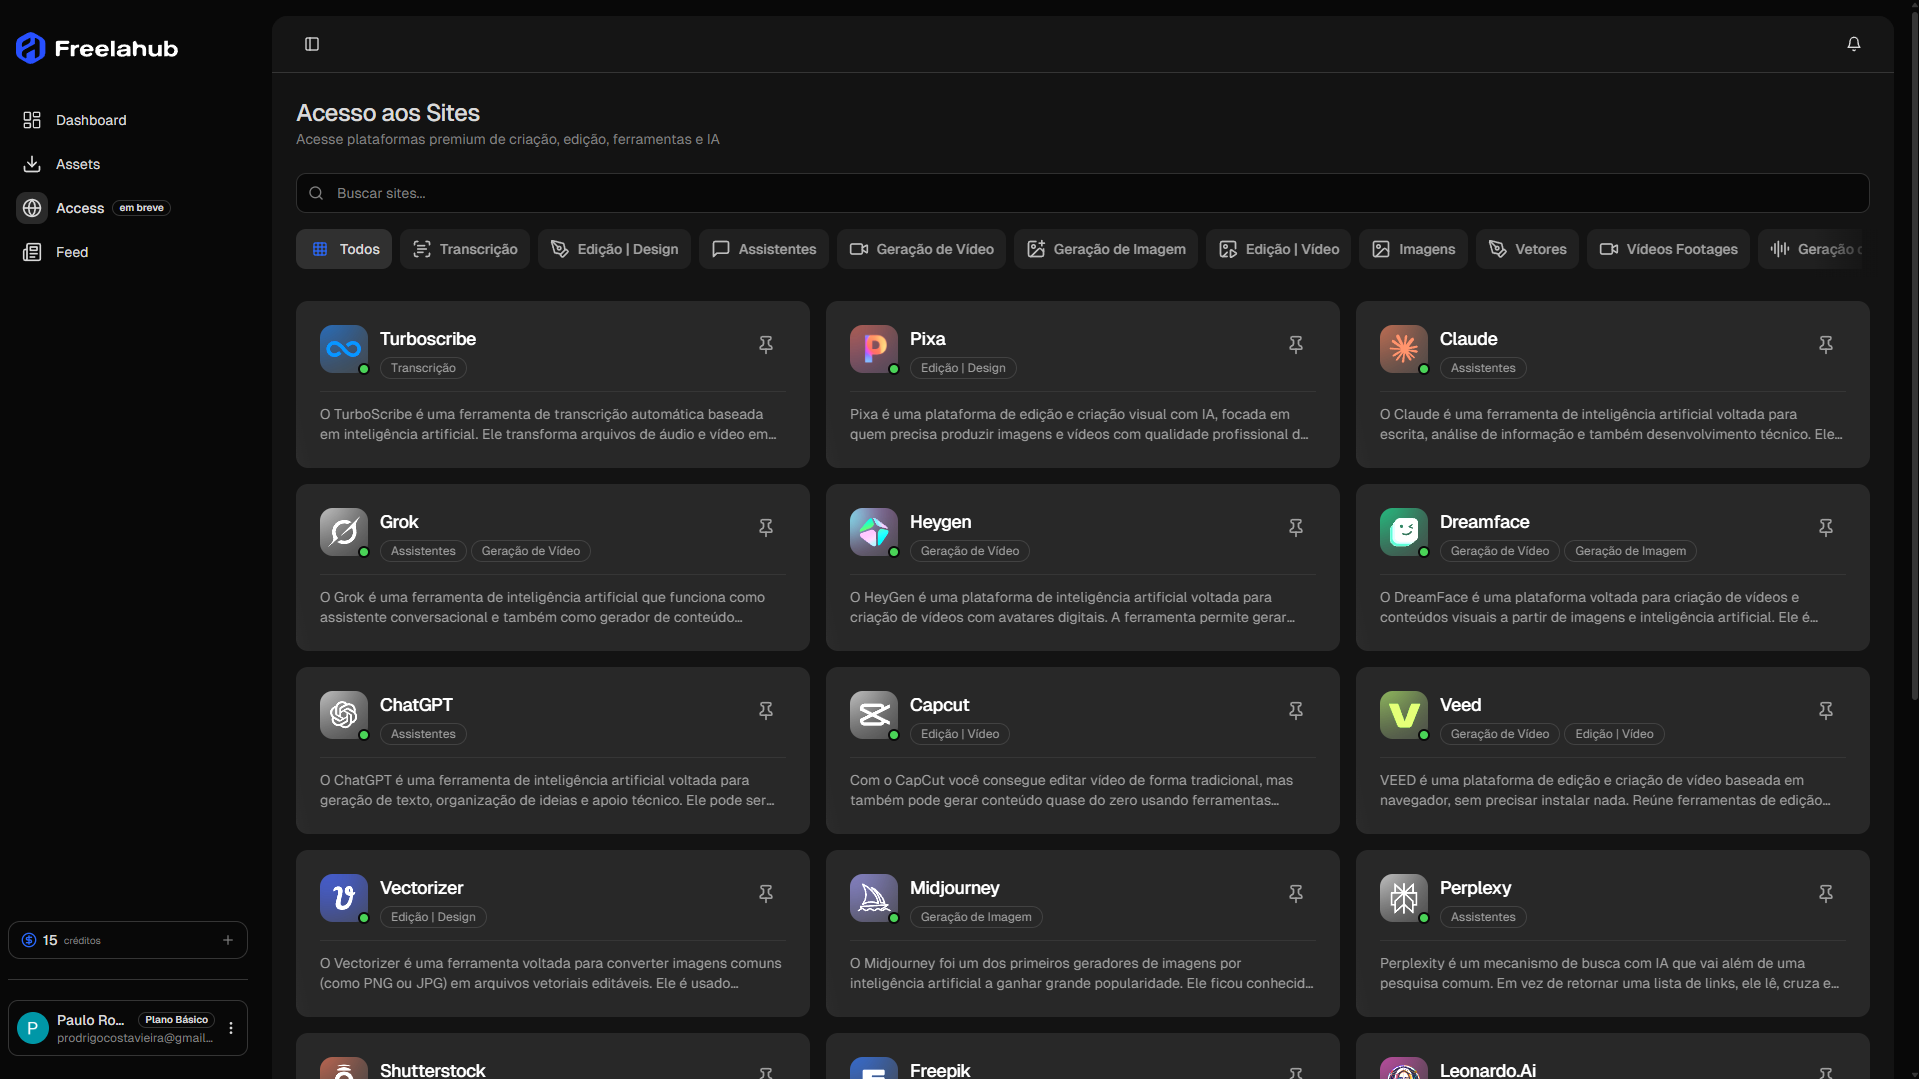The width and height of the screenshot is (1919, 1079).
Task: Select the Assistentes filter tab
Action: [763, 248]
